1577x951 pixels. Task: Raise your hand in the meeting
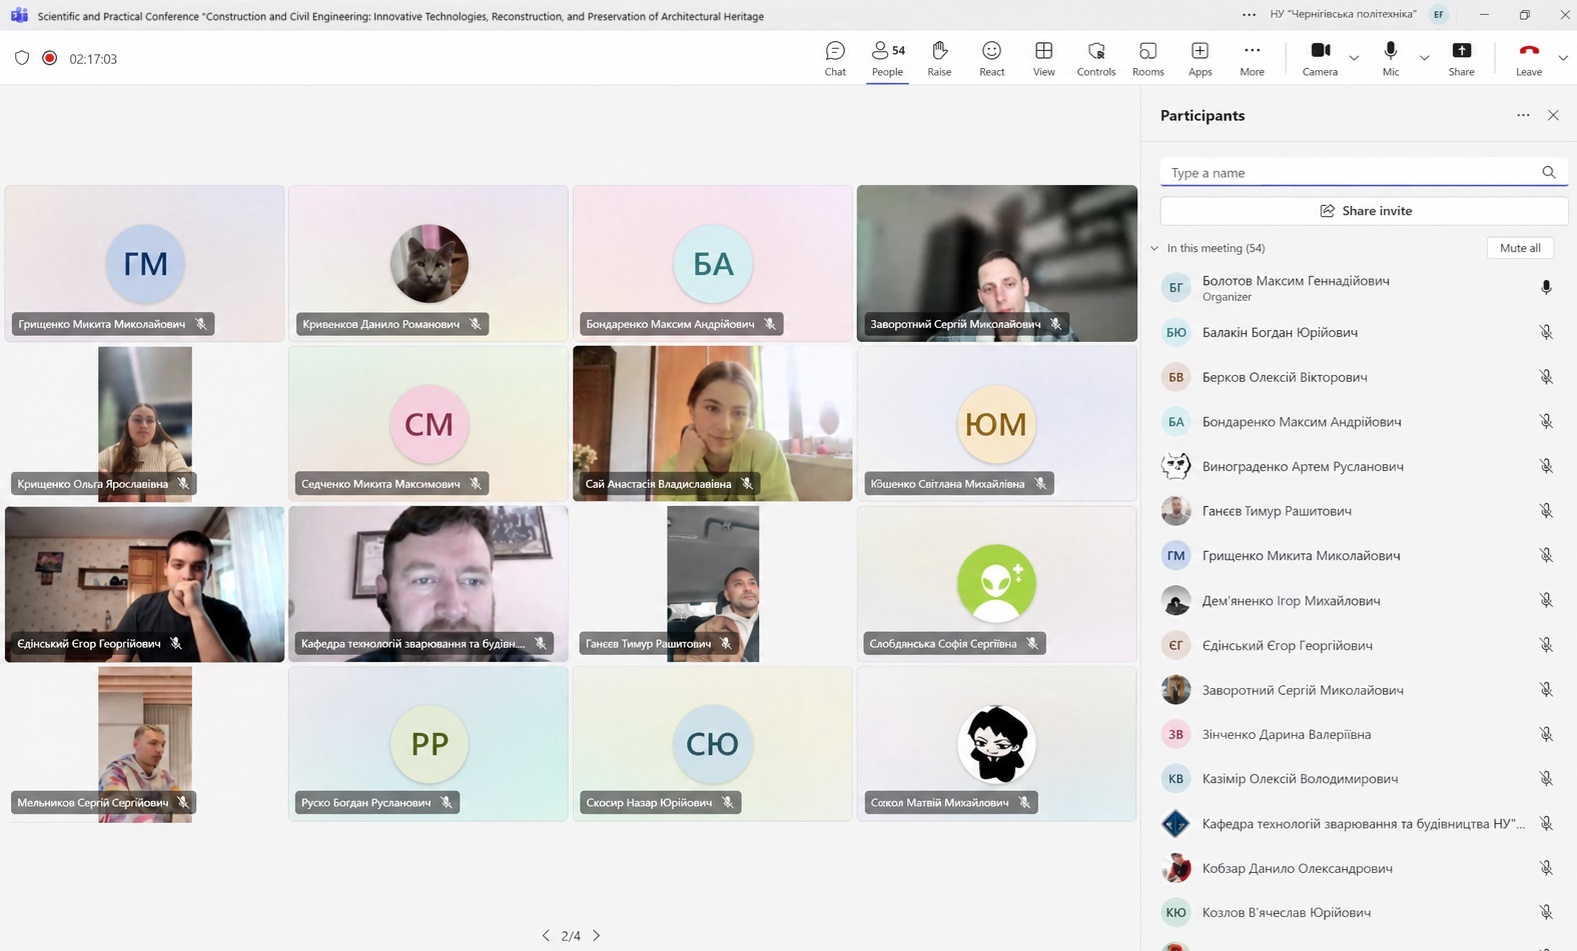point(939,58)
